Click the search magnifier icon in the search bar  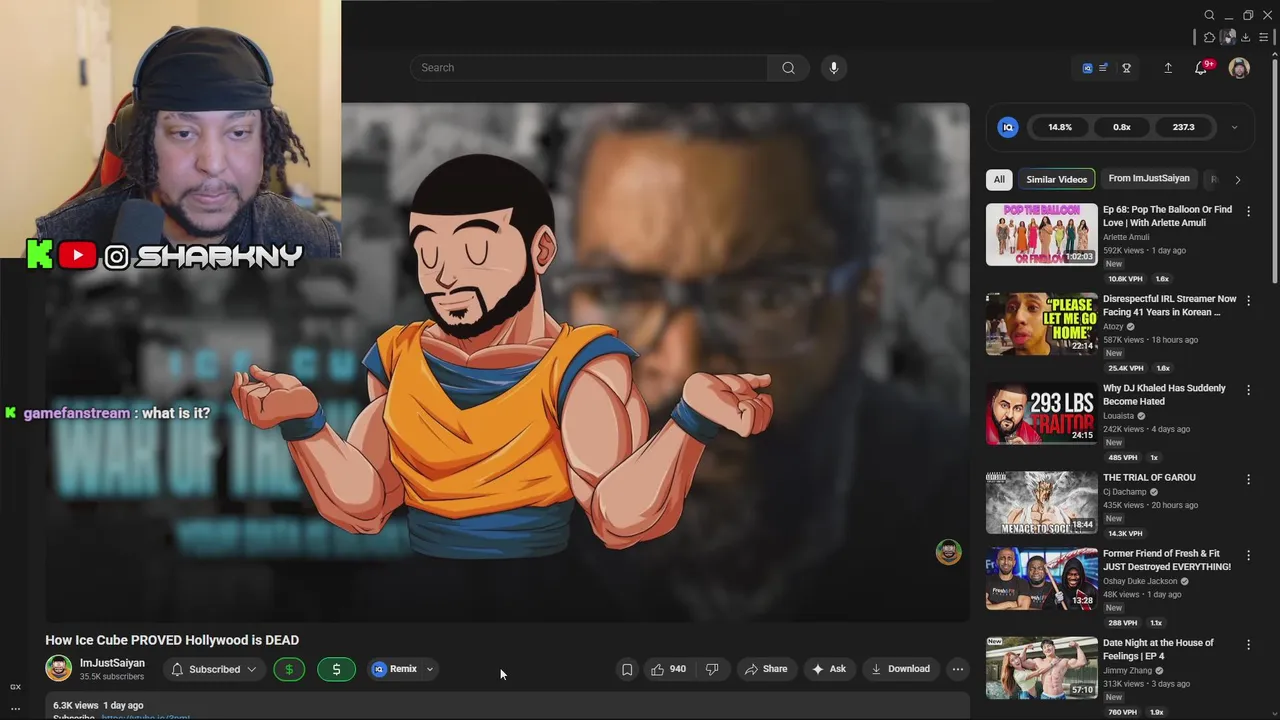788,68
